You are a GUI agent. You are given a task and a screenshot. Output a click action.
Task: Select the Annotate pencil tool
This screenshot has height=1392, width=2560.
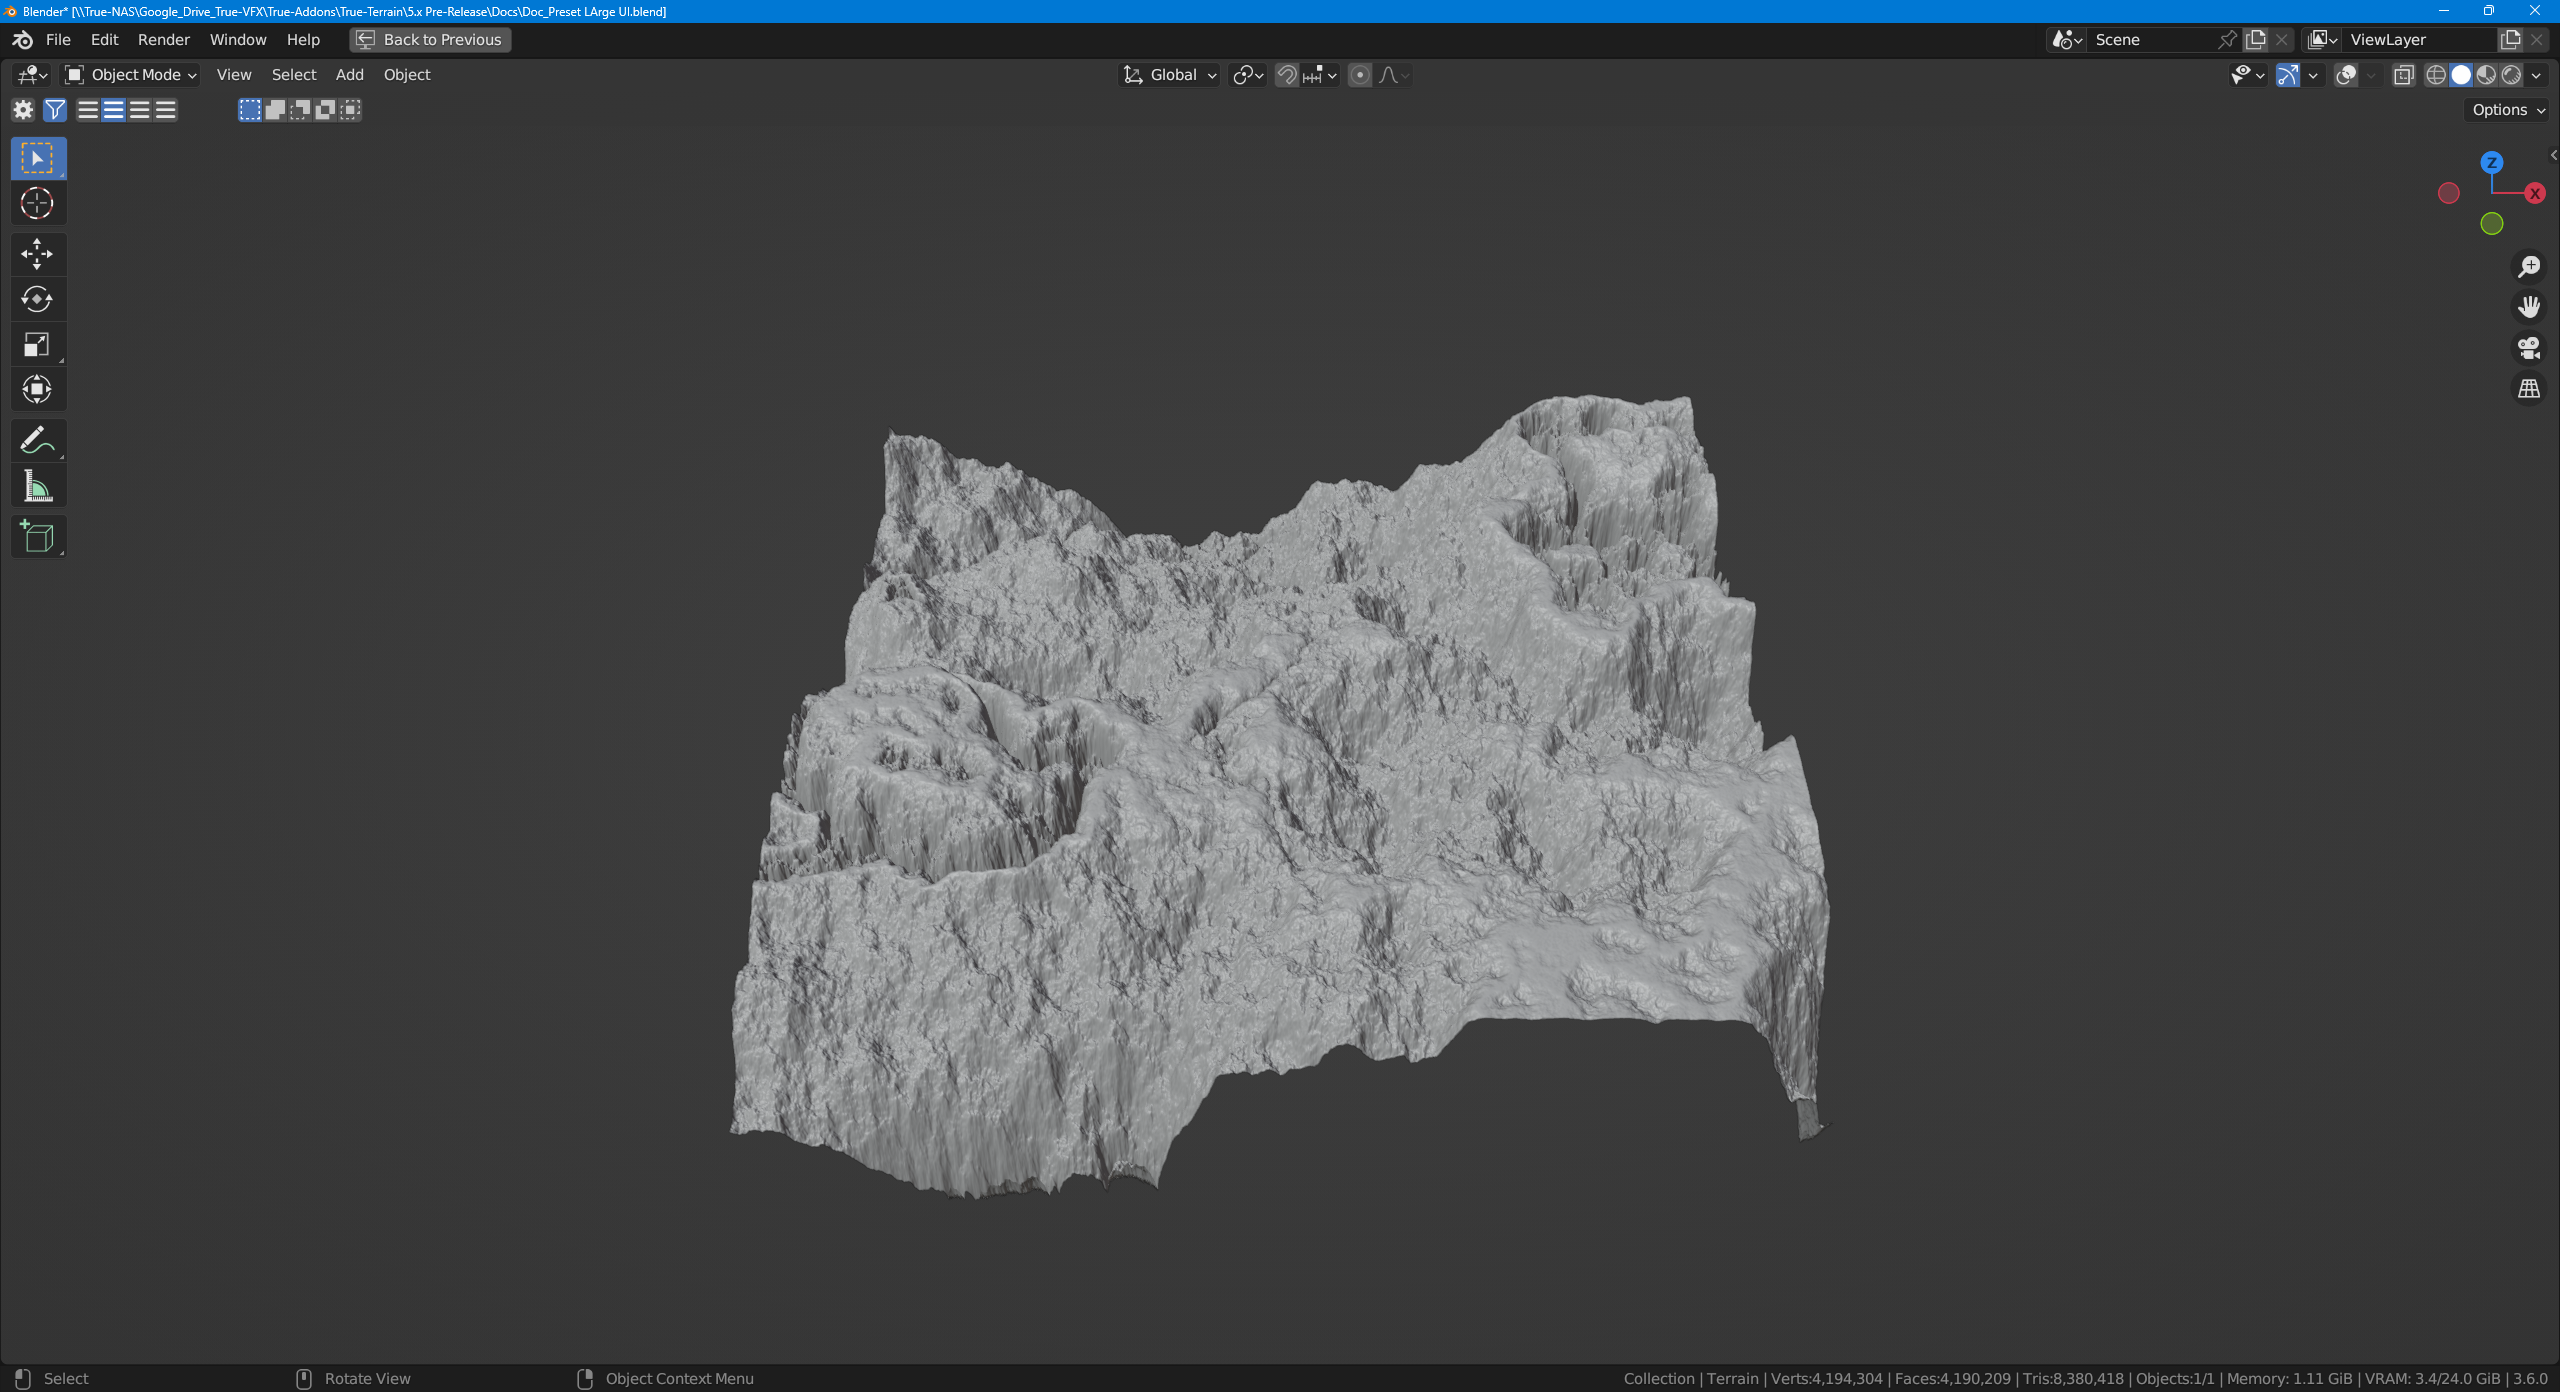coord(37,440)
